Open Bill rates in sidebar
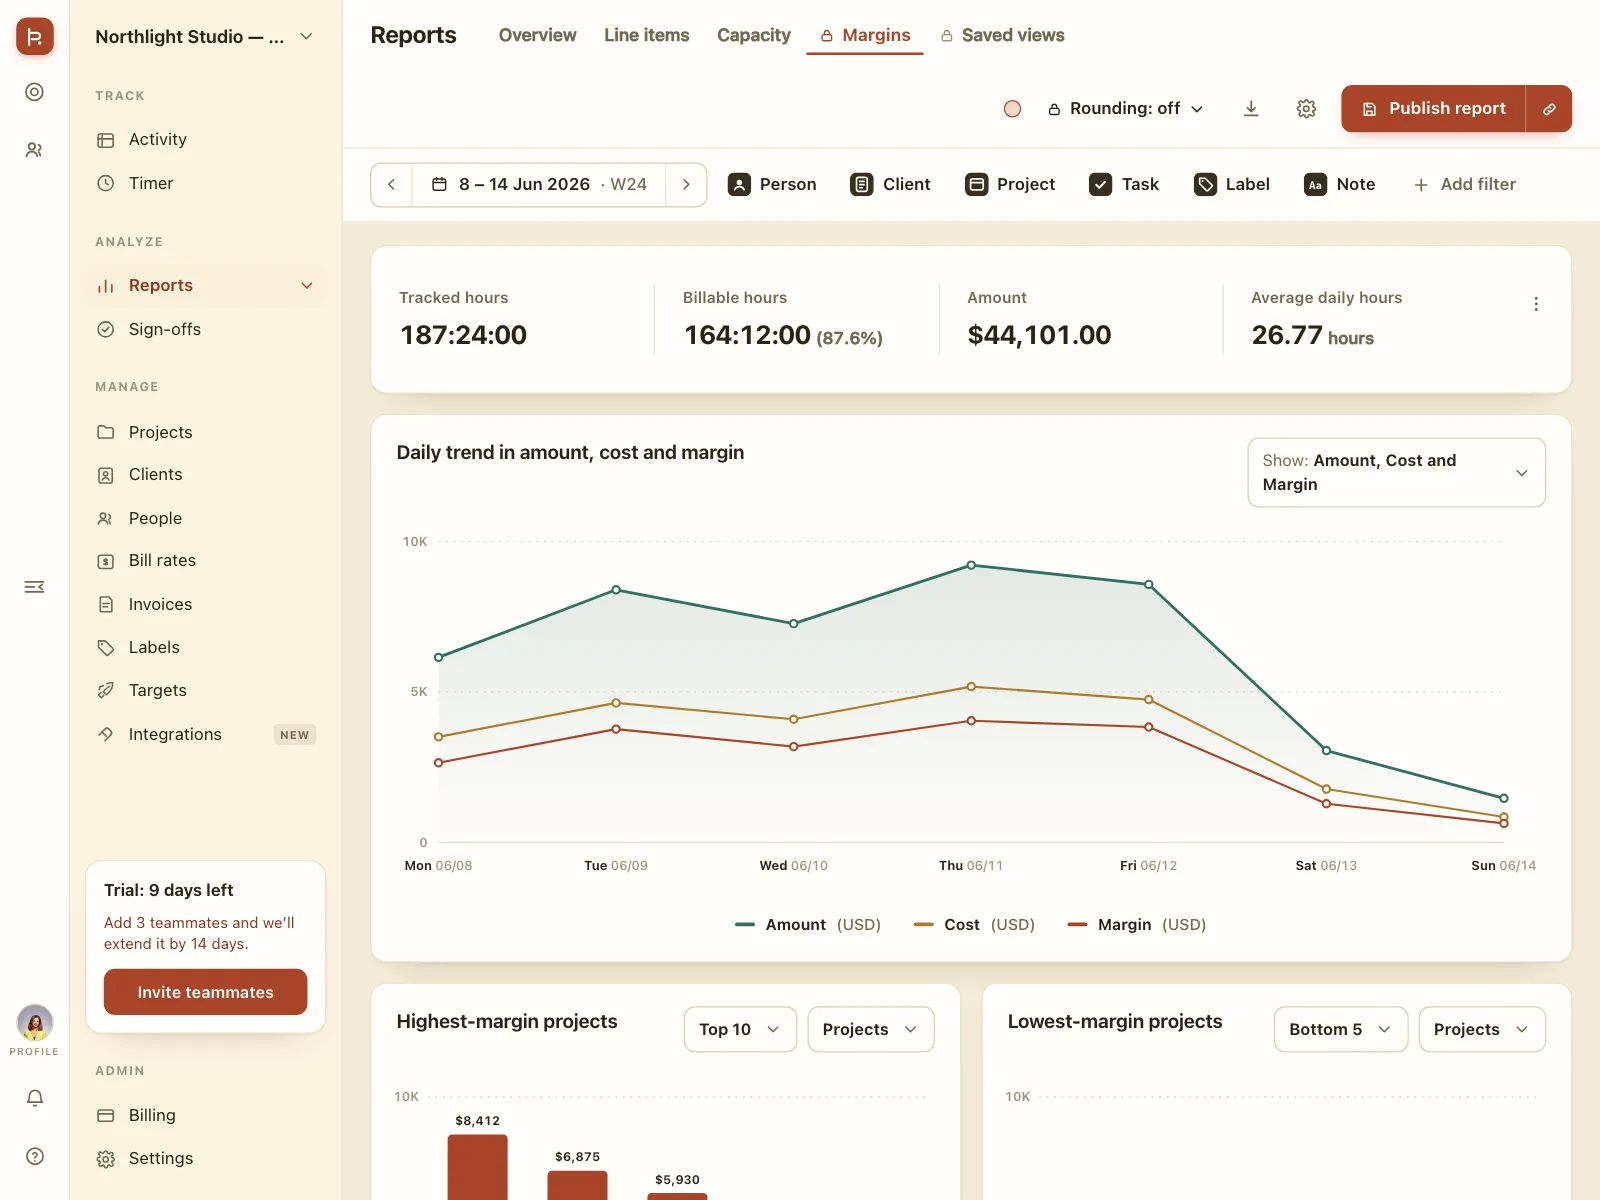Viewport: 1600px width, 1200px height. [x=205, y=561]
